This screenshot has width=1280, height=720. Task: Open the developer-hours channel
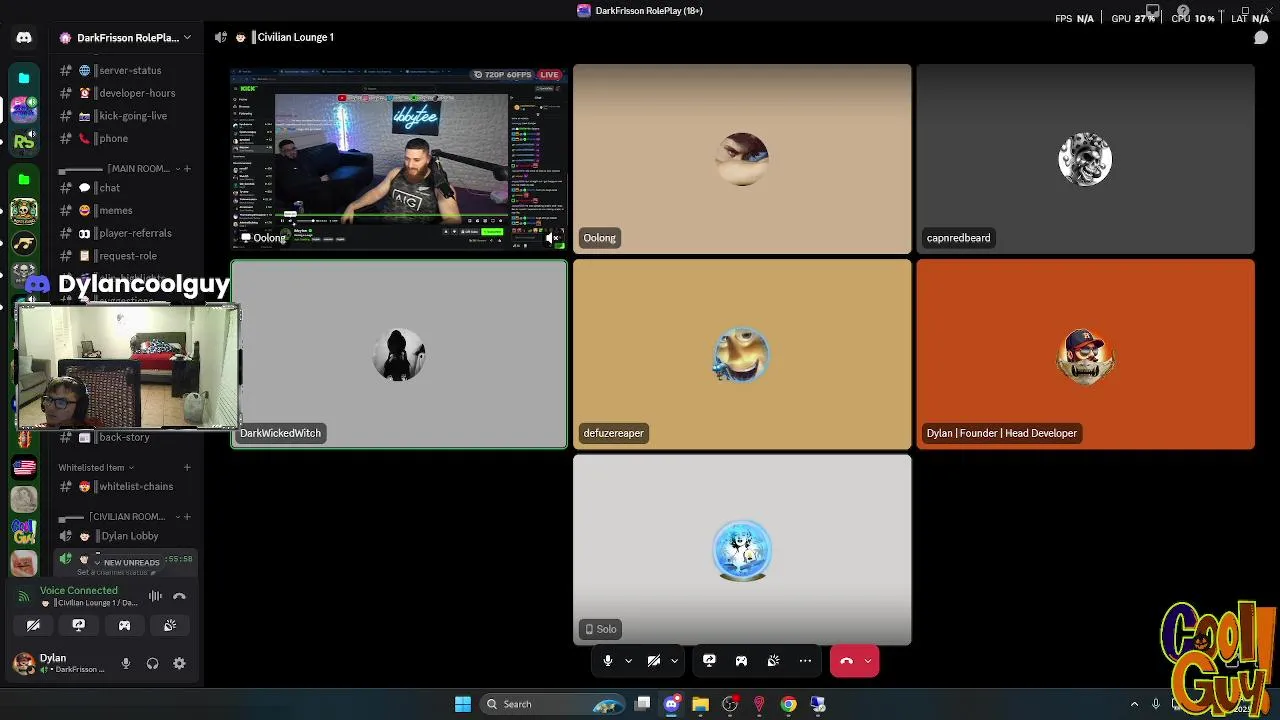124,93
